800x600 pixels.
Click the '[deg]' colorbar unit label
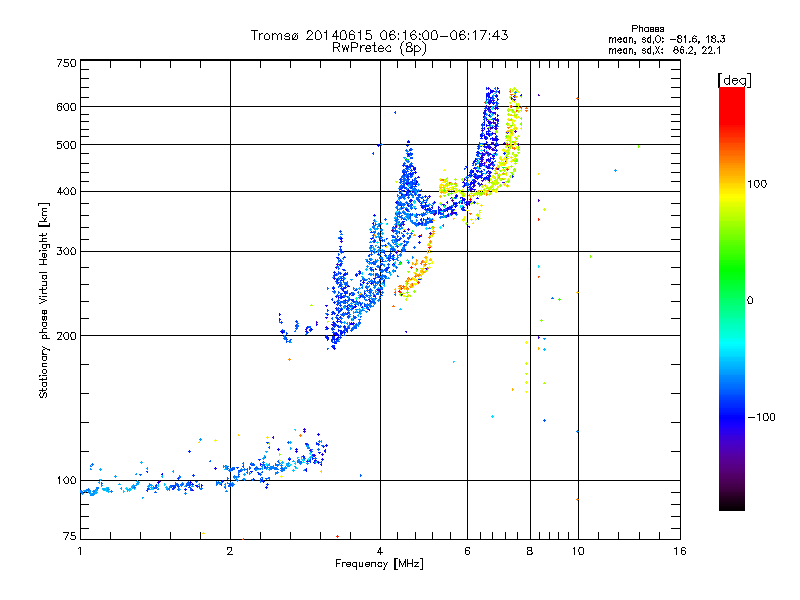click(x=734, y=80)
